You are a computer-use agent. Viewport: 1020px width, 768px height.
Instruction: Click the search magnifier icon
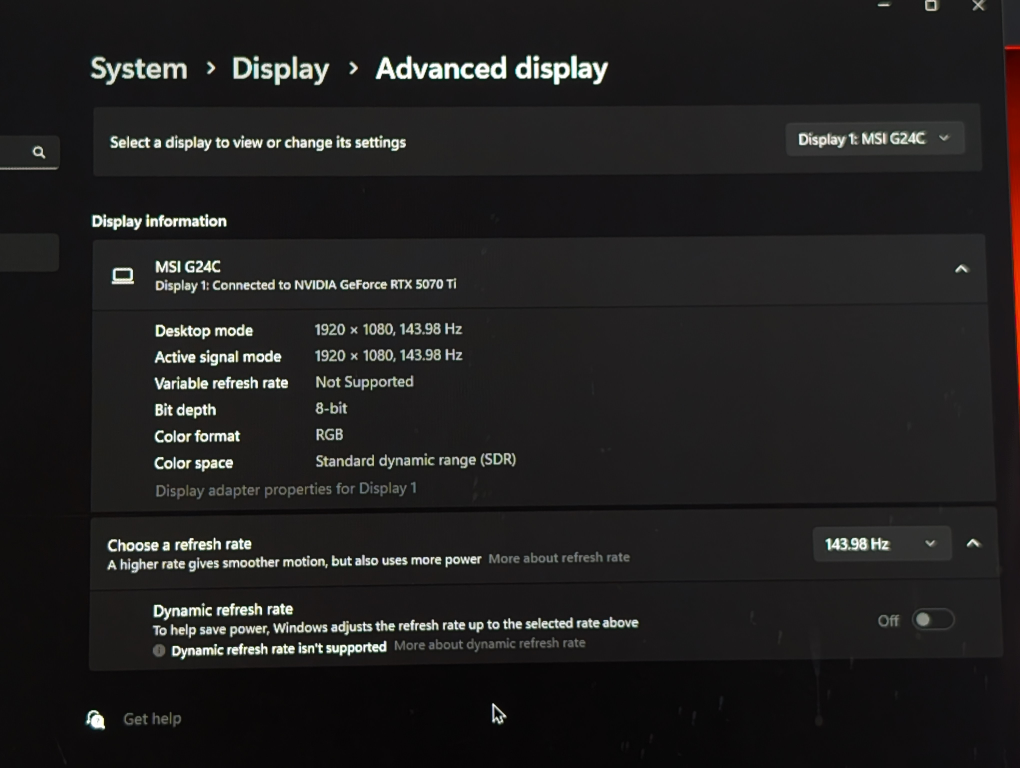(x=39, y=152)
